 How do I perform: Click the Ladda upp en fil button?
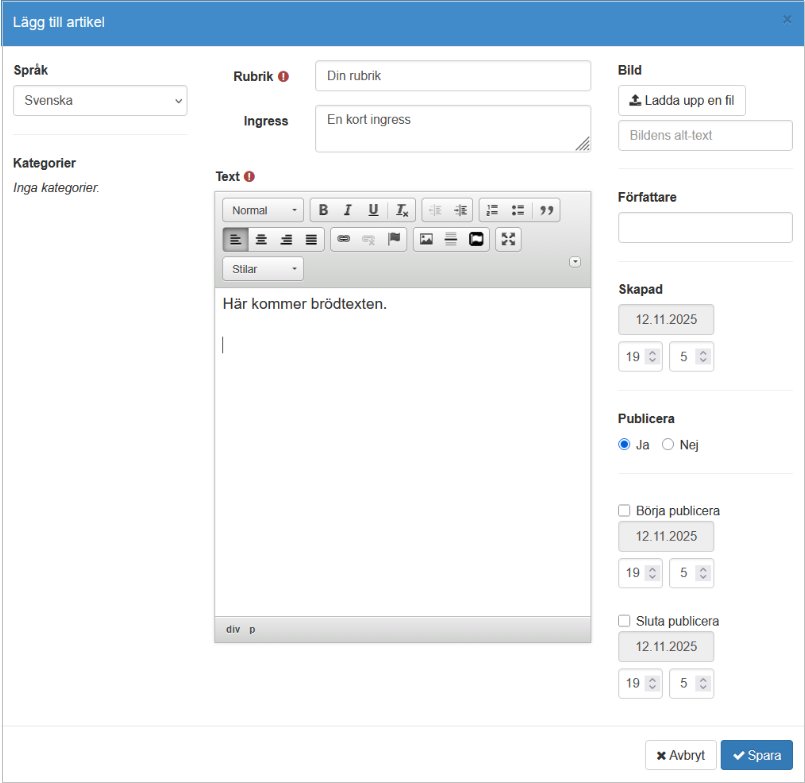(682, 101)
